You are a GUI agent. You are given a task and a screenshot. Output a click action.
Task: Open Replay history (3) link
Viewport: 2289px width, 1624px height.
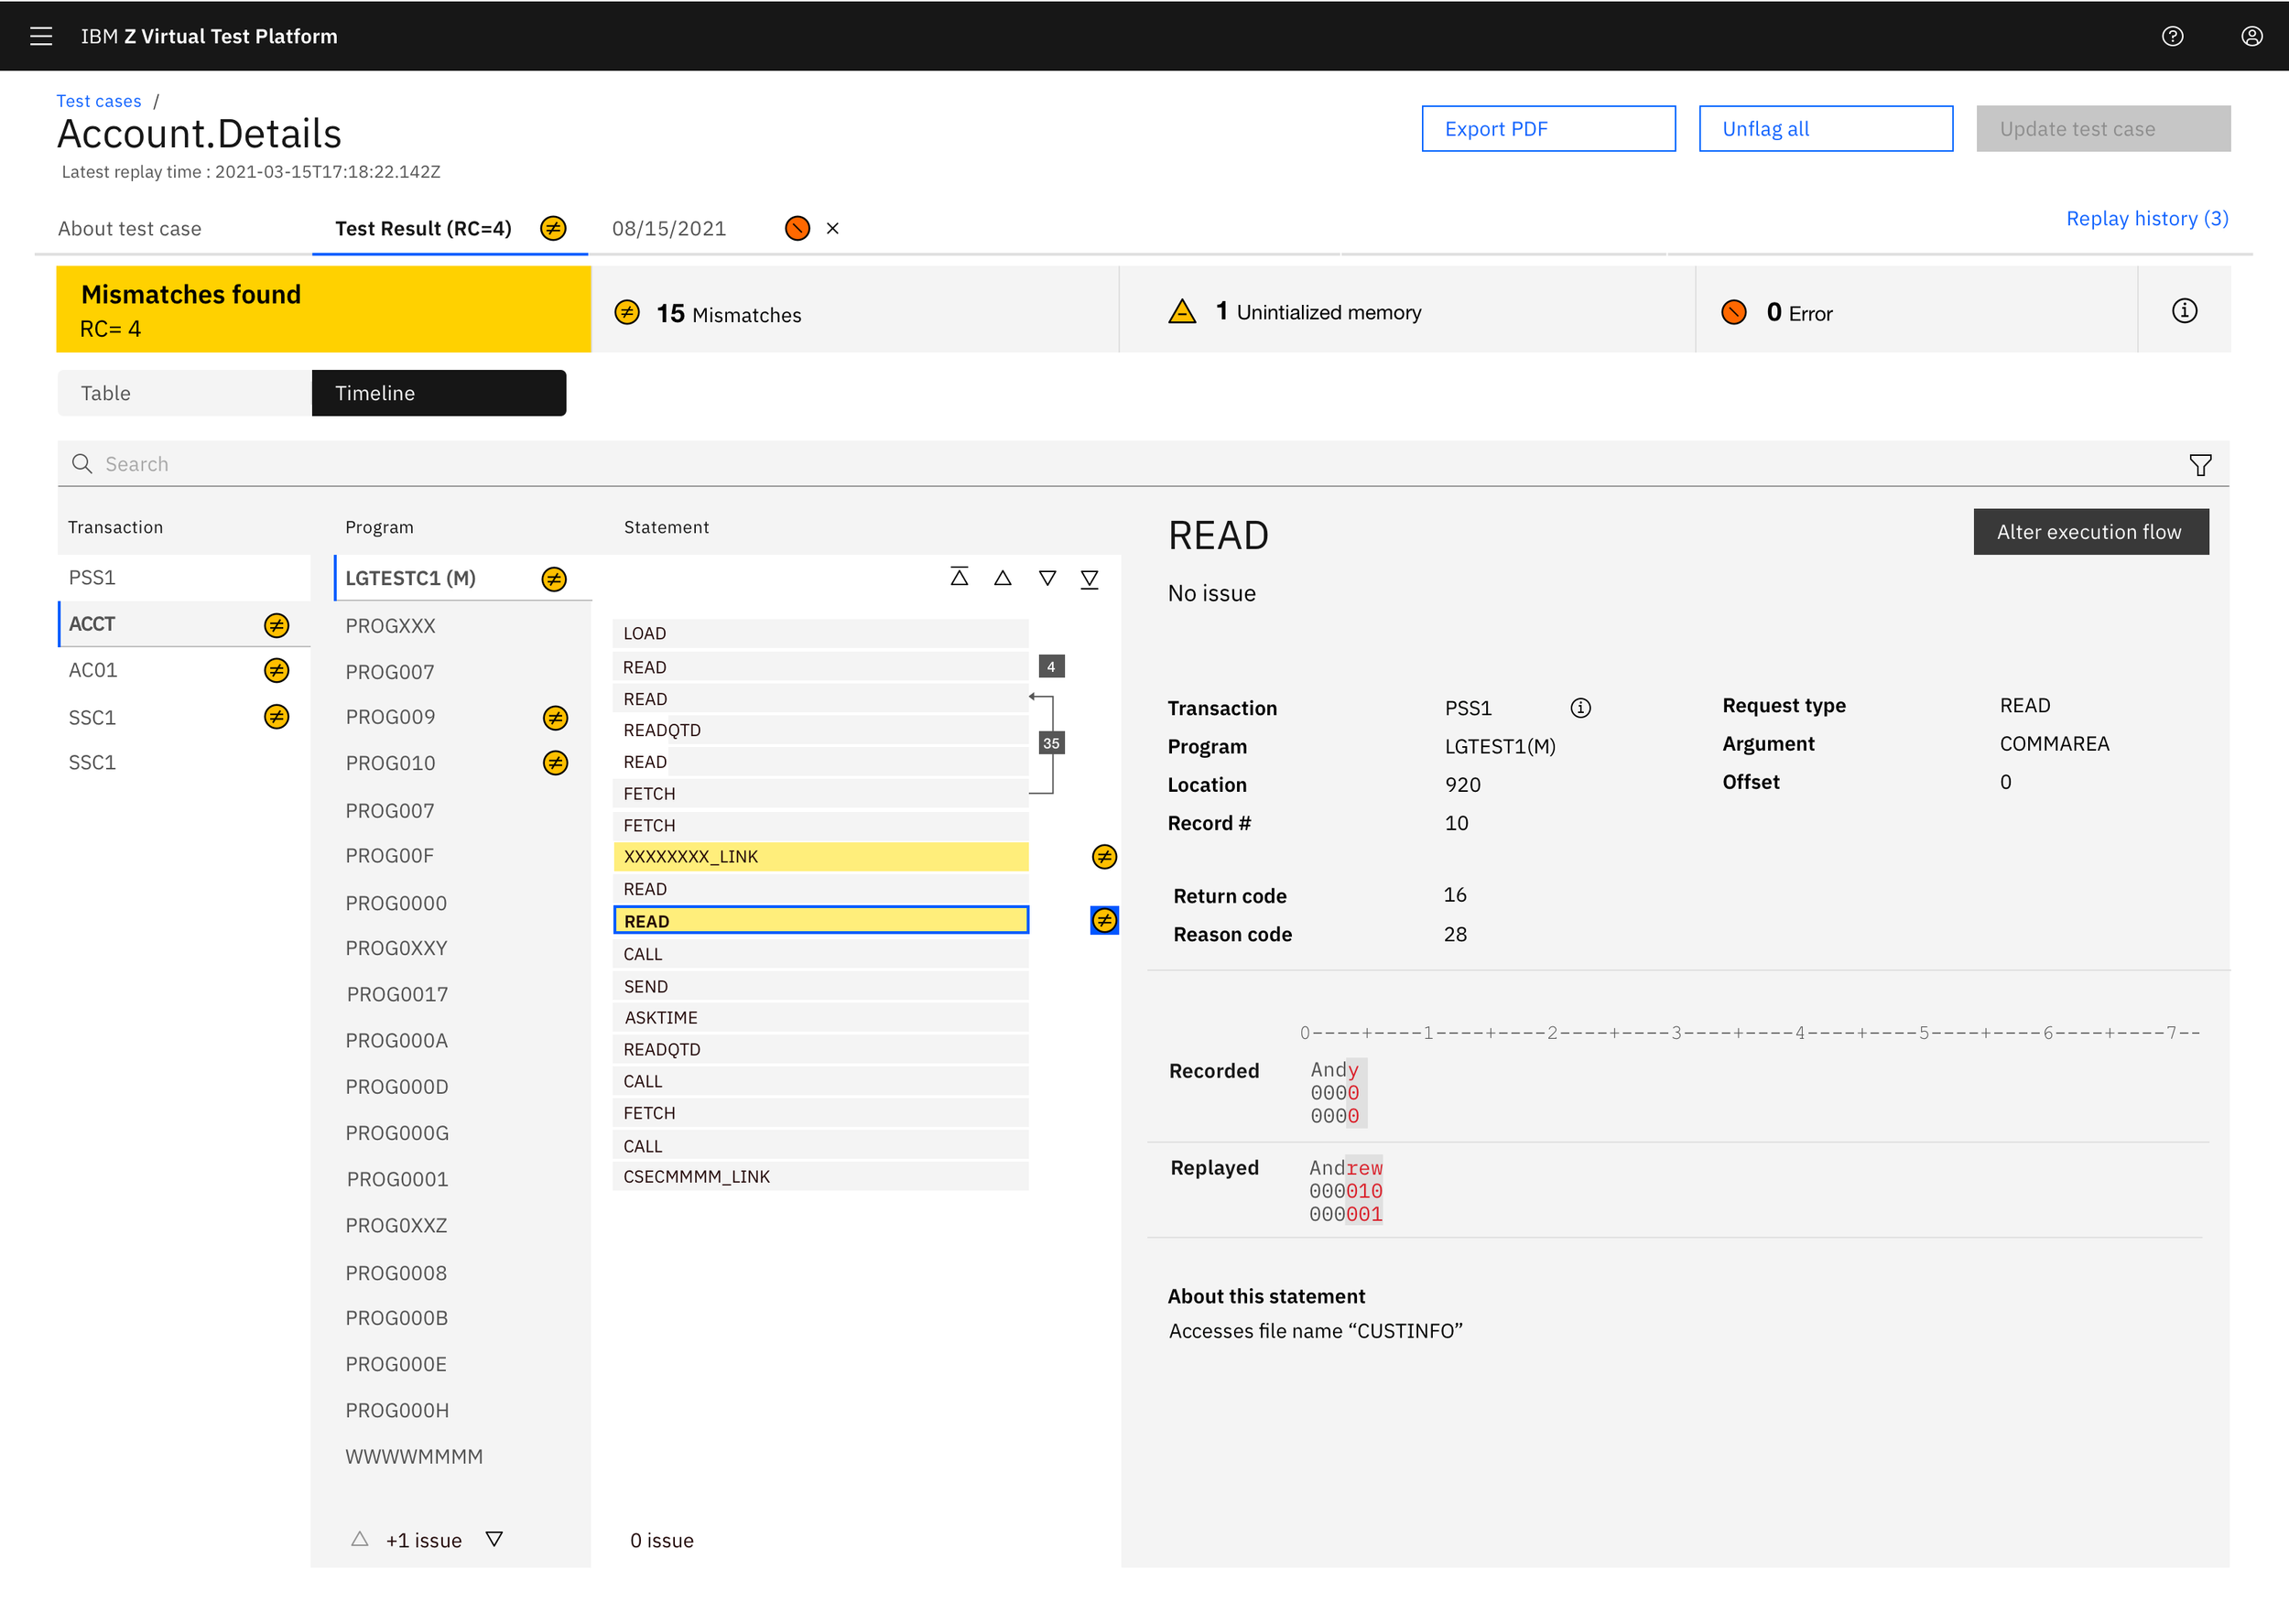pos(2146,218)
